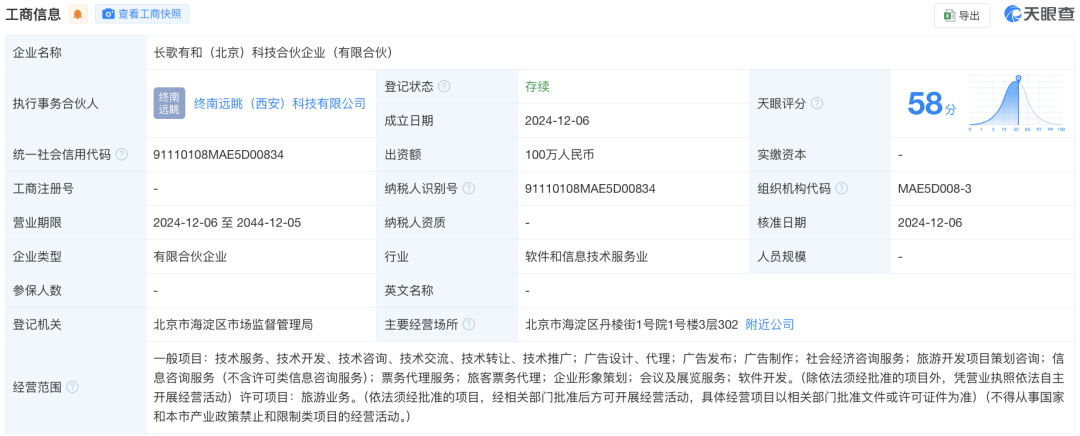Click the 存续 registration status value
This screenshot has width=1080, height=436.
(537, 87)
